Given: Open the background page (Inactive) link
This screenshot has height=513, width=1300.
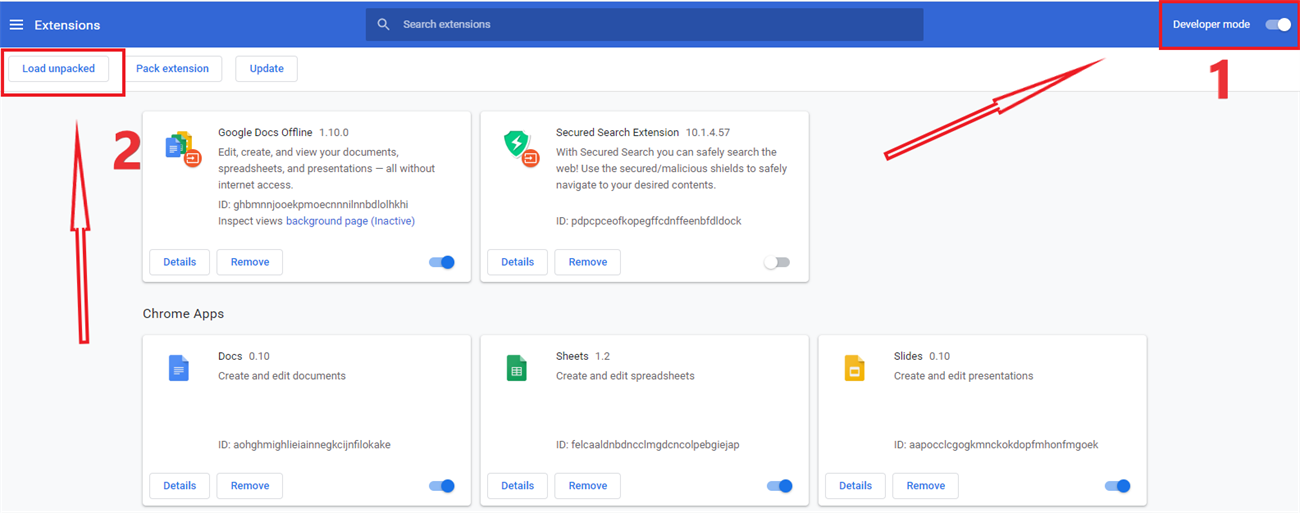Looking at the screenshot, I should pos(350,221).
